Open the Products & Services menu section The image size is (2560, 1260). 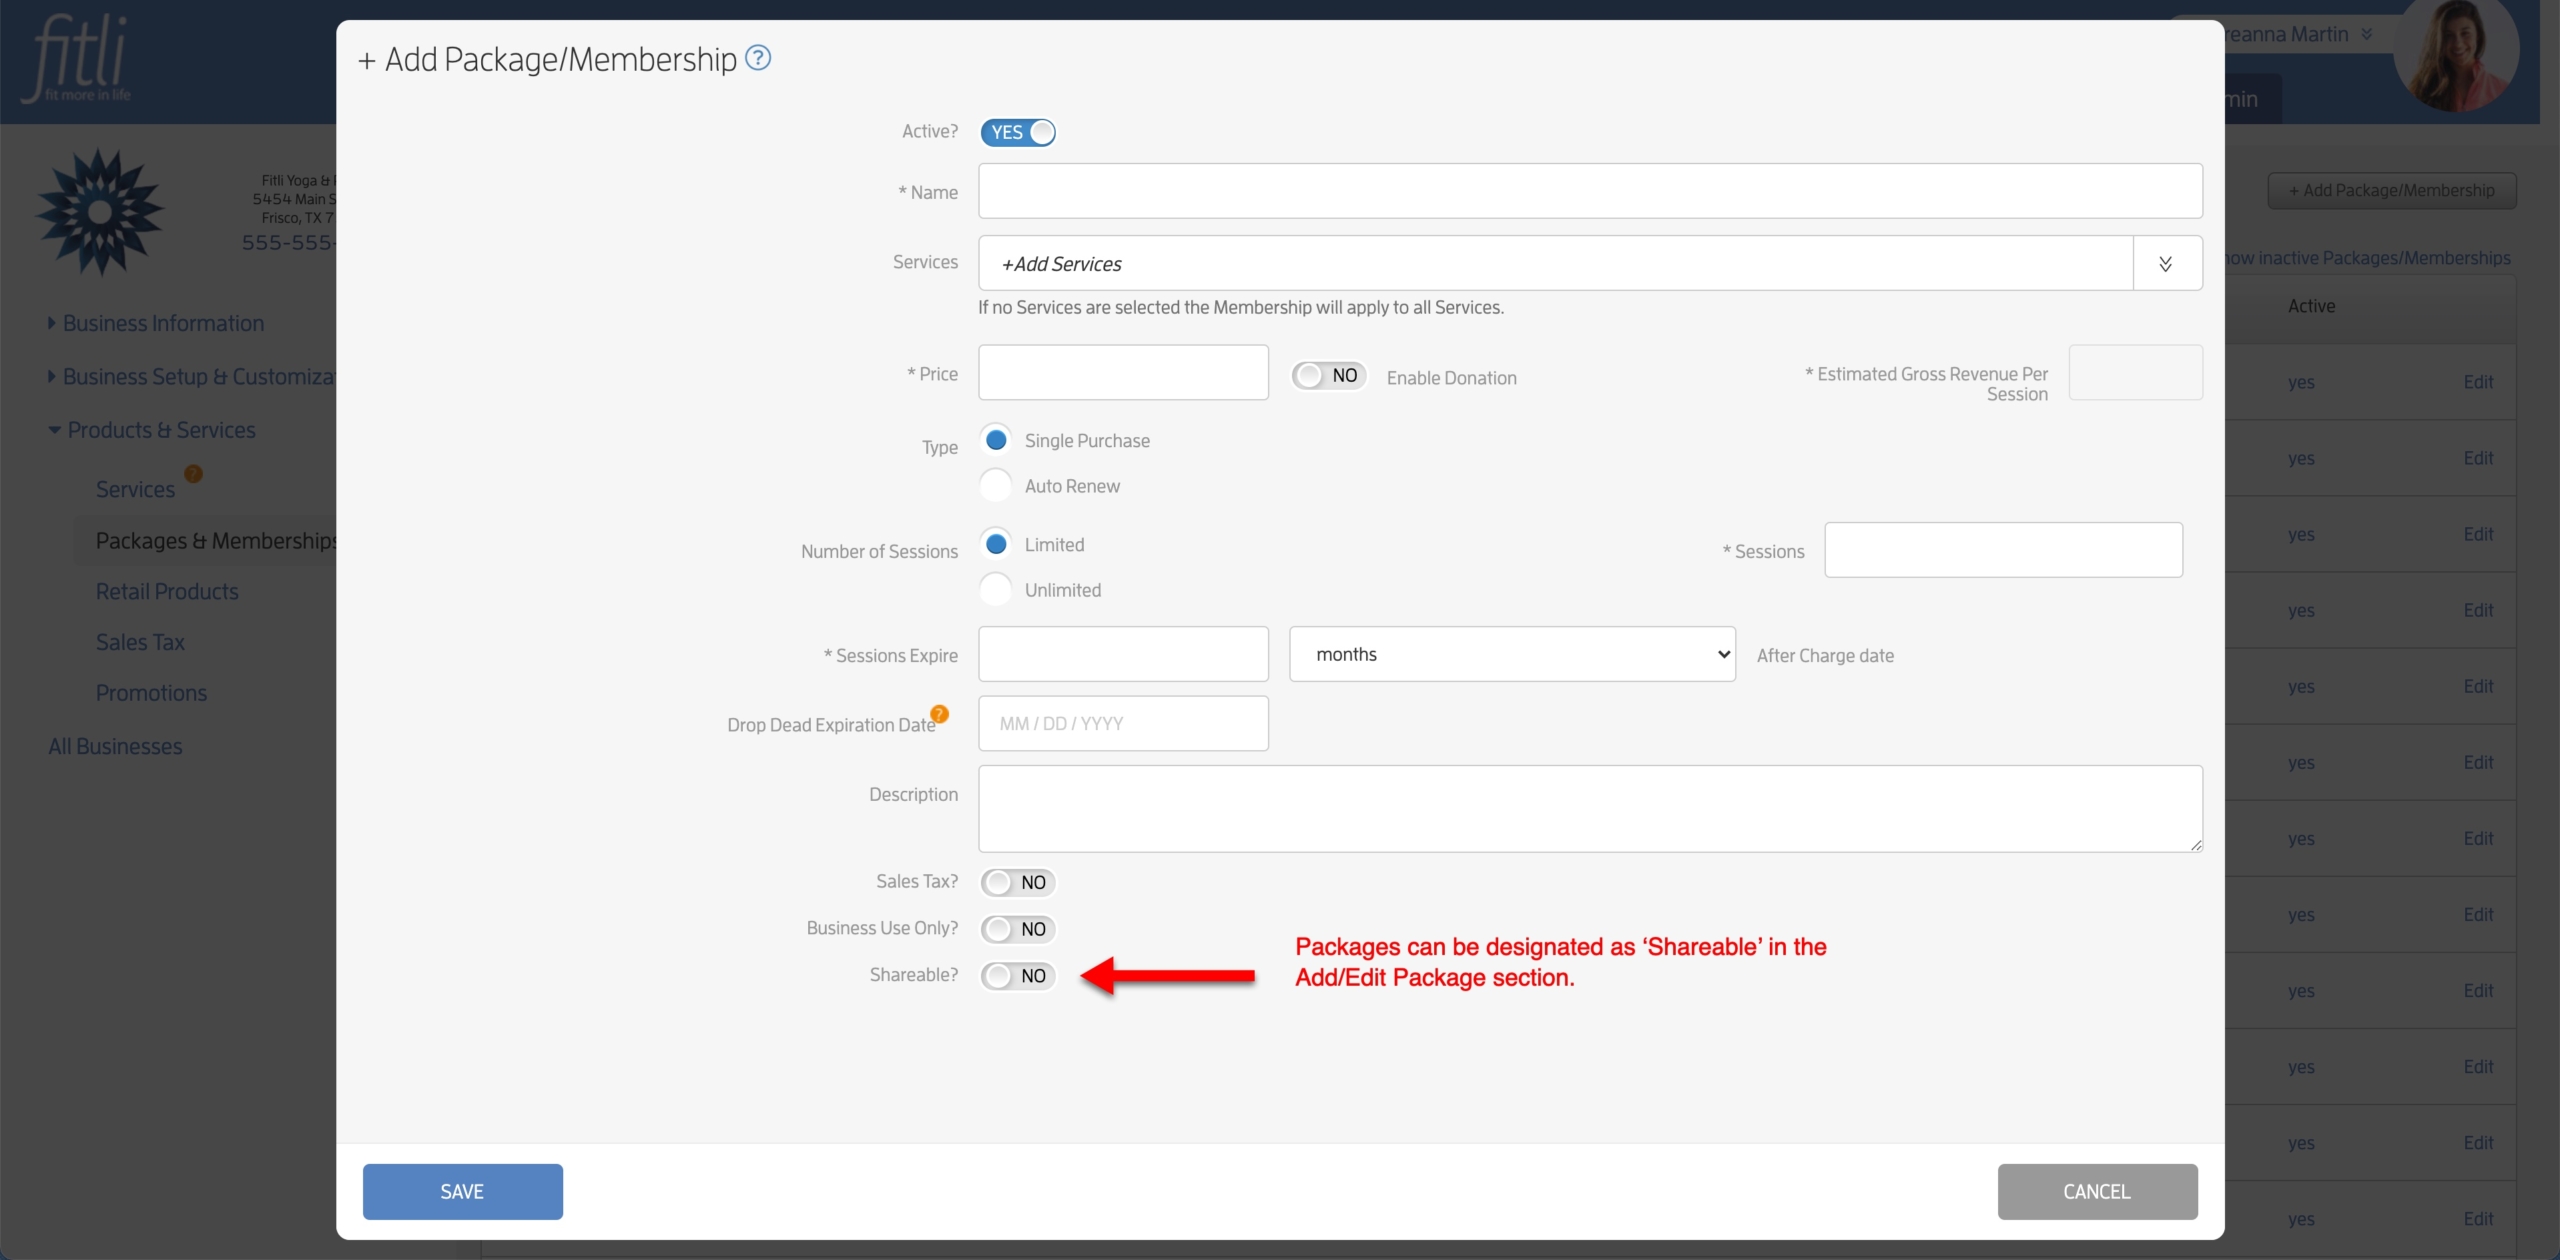pos(160,429)
